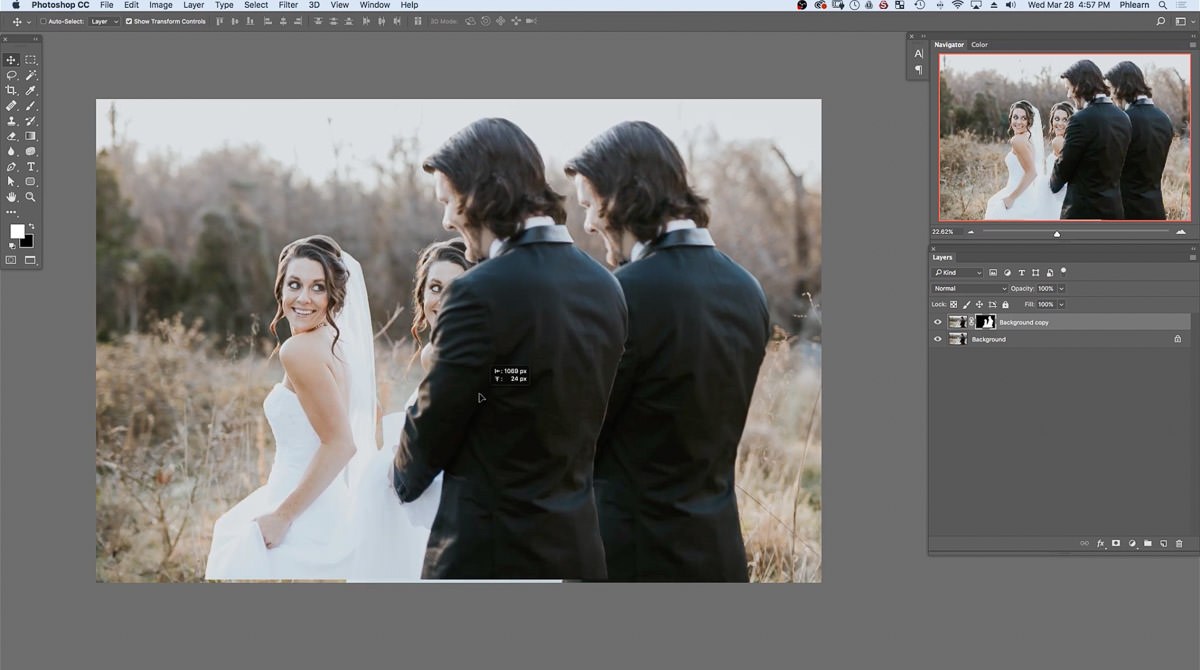Select the Clone Stamp tool
The height and width of the screenshot is (670, 1200).
[x=12, y=121]
